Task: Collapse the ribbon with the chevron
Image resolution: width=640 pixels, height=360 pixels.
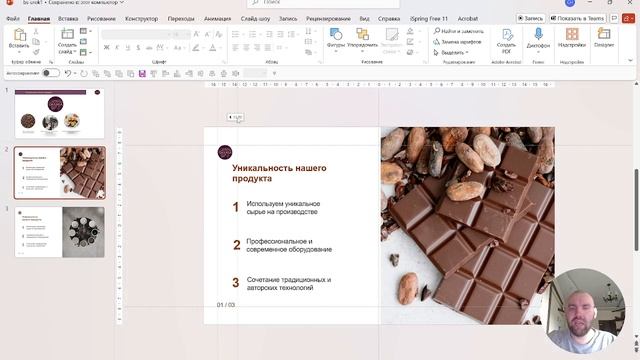Action: [x=630, y=60]
